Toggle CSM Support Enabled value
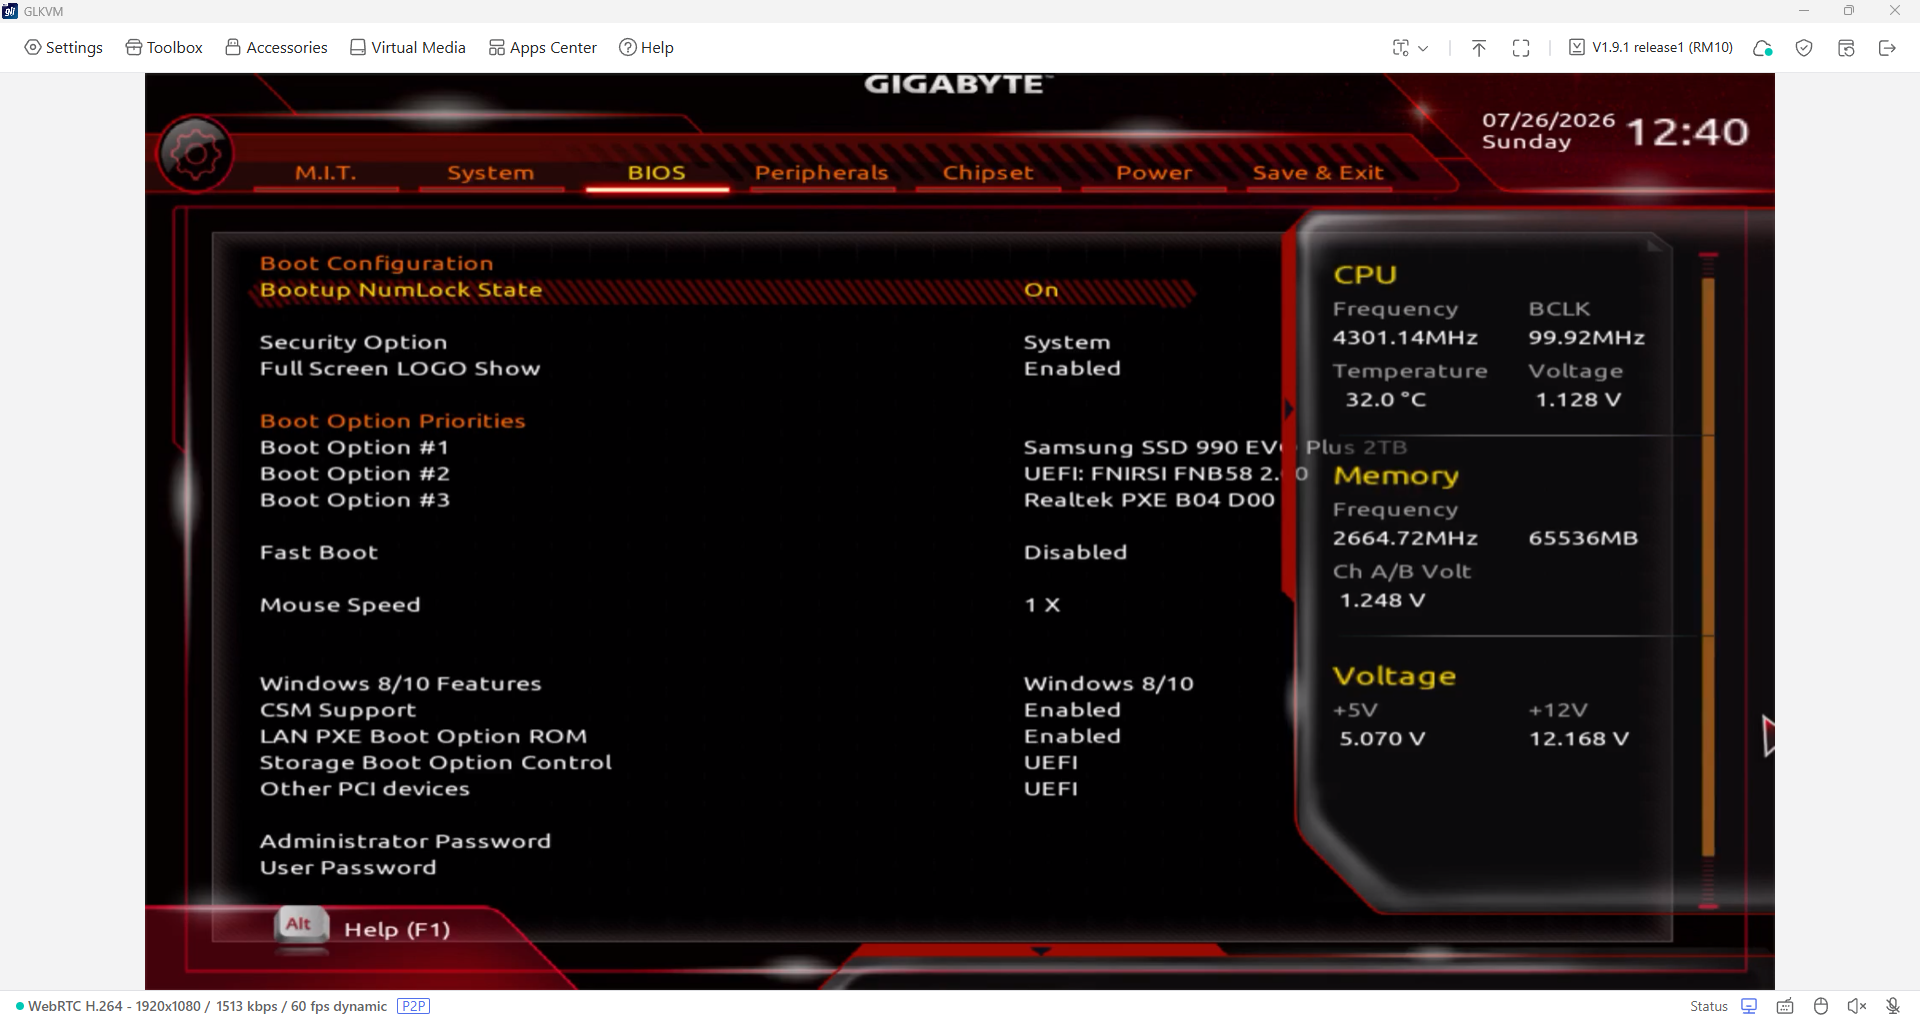The width and height of the screenshot is (1920, 1032). [x=1072, y=710]
